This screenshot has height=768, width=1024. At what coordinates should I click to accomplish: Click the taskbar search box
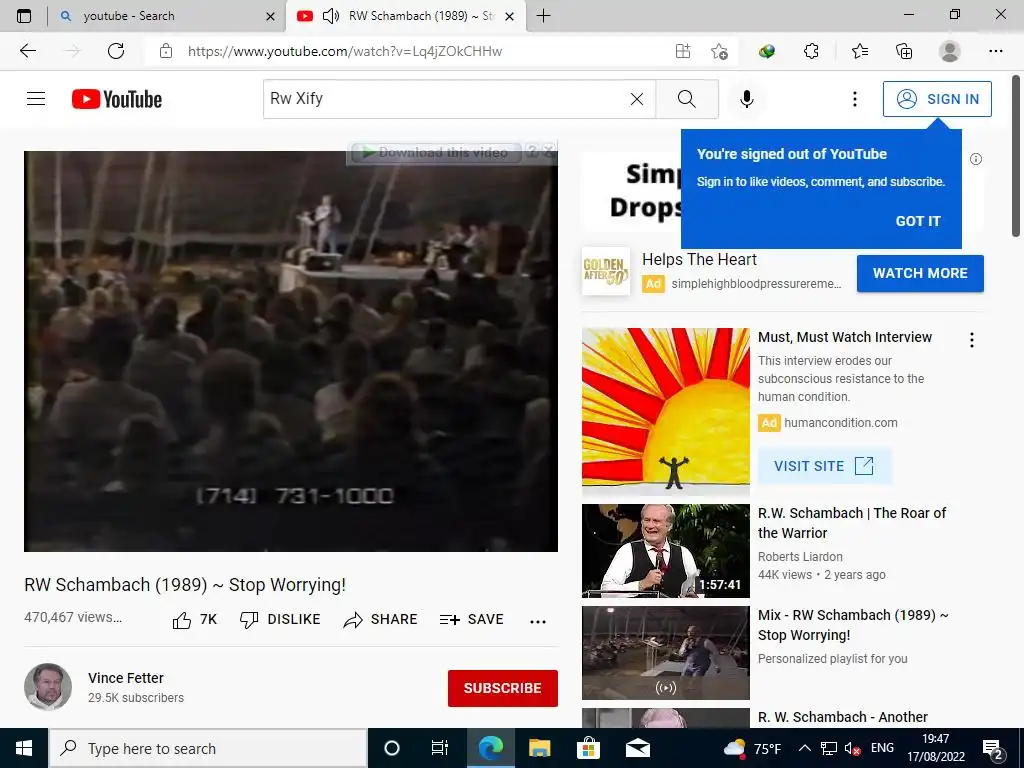click(208, 748)
